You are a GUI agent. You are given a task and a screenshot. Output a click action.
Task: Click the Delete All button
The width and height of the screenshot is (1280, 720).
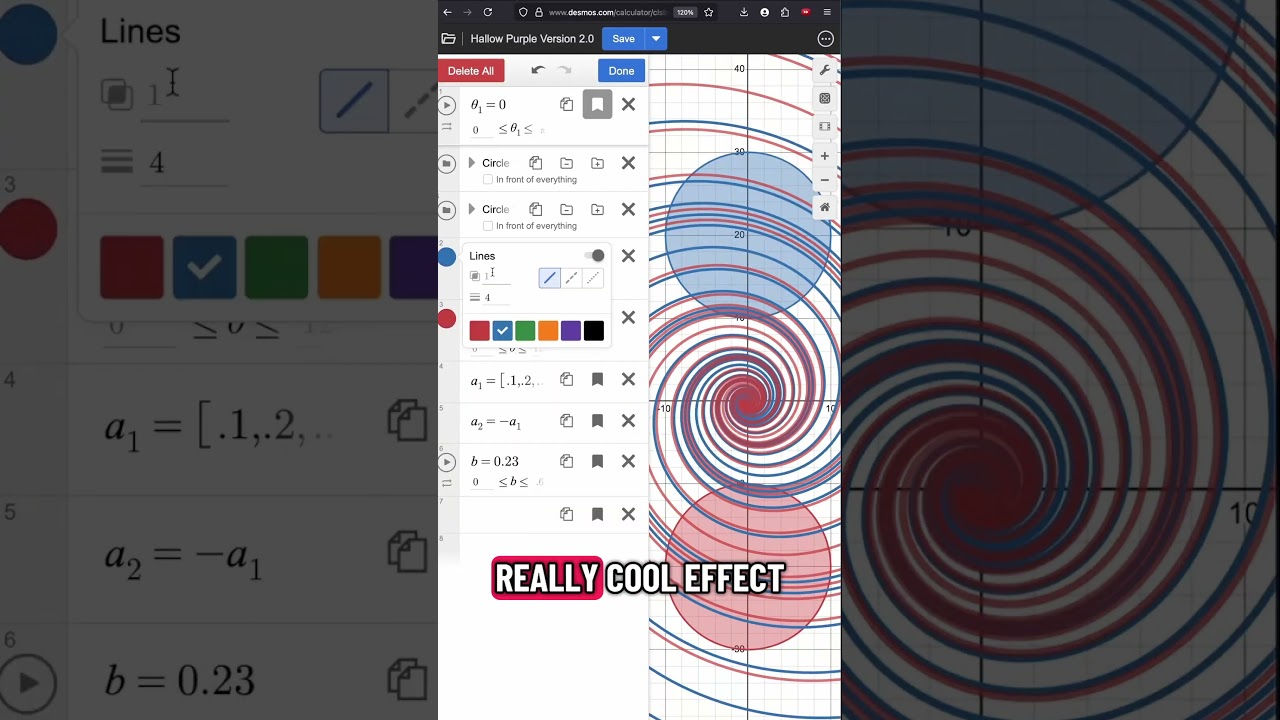point(471,71)
